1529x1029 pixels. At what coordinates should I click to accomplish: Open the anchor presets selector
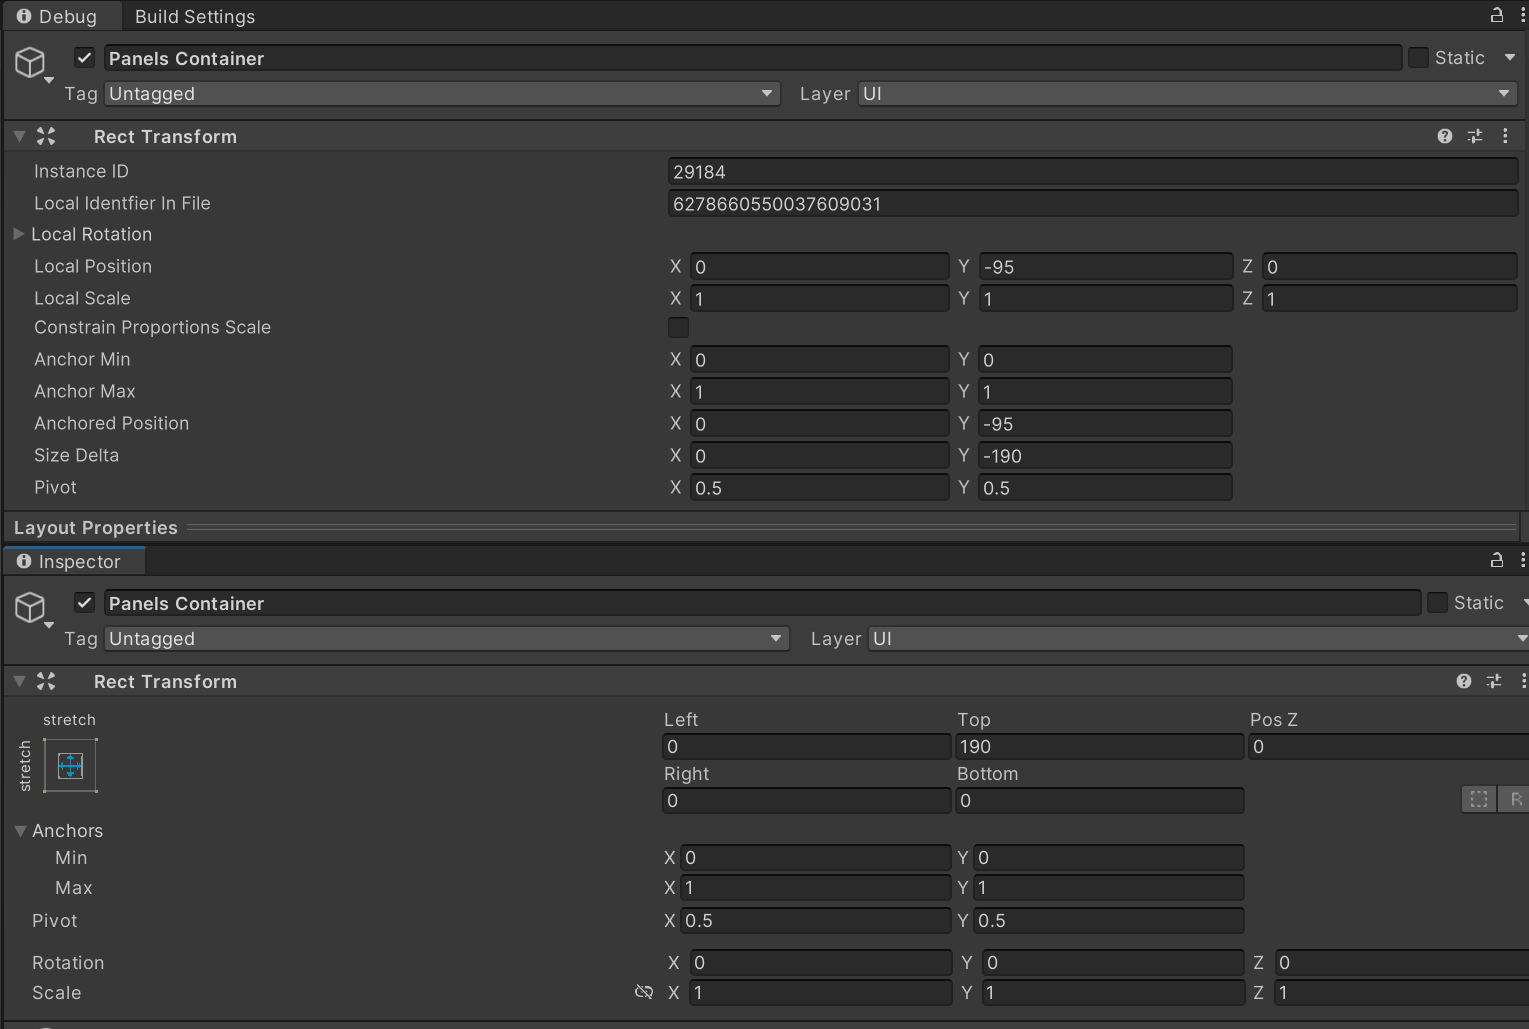coord(70,765)
